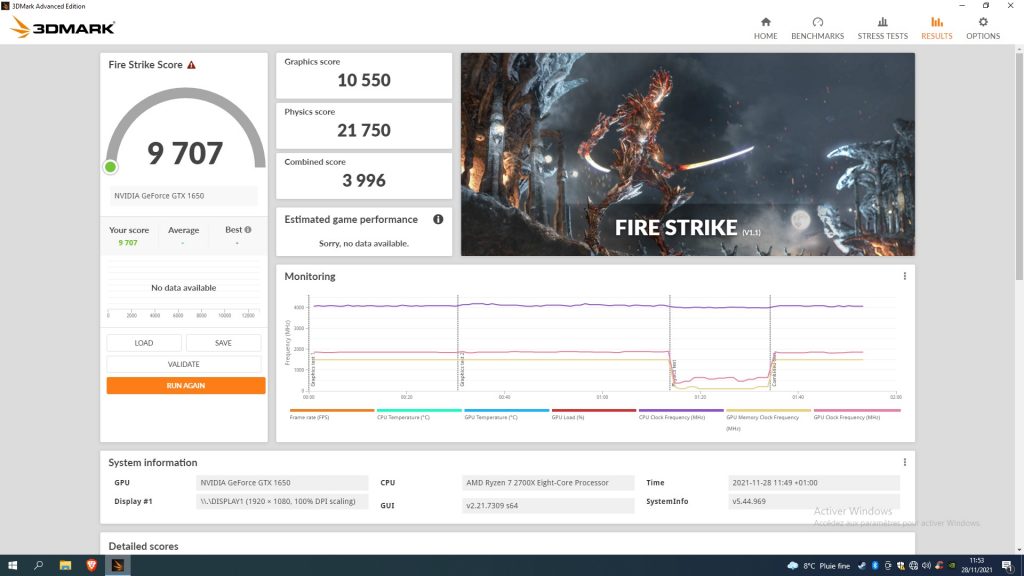
Task: Open the System information three-dot menu
Action: coord(904,462)
